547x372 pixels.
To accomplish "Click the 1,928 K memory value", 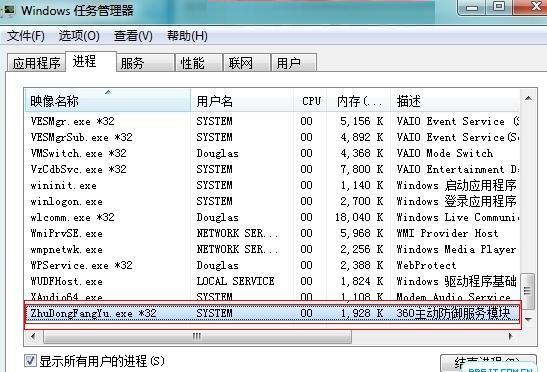I will [x=362, y=313].
